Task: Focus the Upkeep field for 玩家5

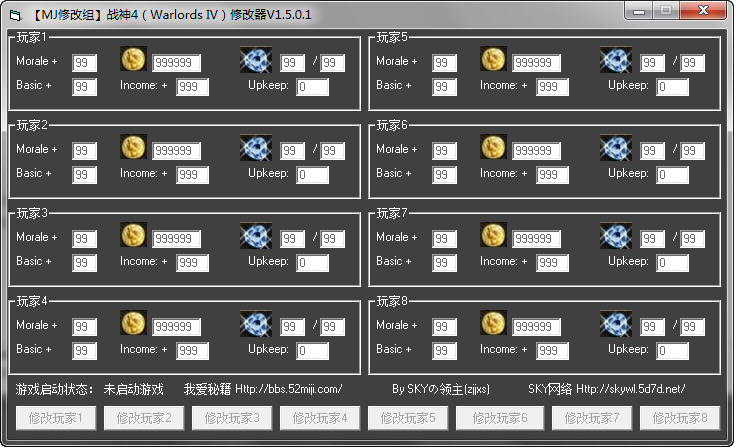Action: pyautogui.click(x=672, y=87)
